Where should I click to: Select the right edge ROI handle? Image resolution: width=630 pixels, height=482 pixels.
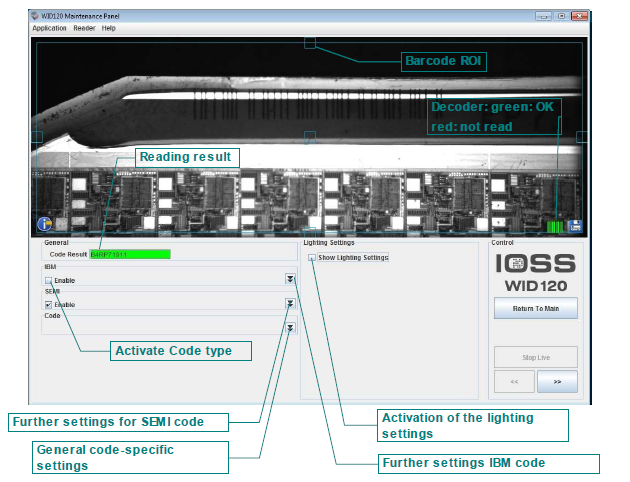pyautogui.click(x=582, y=137)
